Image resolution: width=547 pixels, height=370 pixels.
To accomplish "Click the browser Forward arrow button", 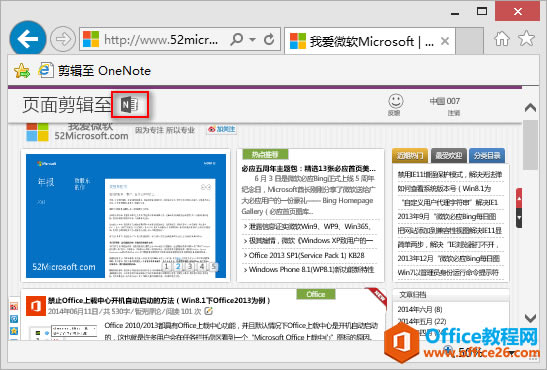I will (63, 39).
